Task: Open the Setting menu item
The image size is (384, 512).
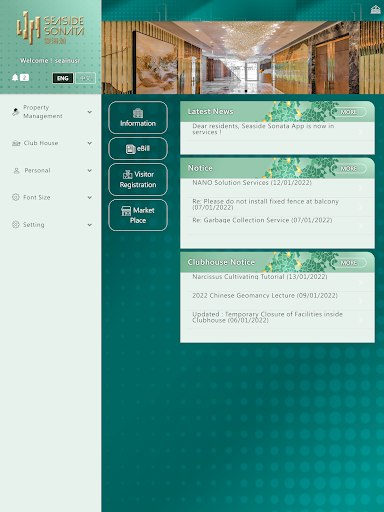Action: [51, 225]
